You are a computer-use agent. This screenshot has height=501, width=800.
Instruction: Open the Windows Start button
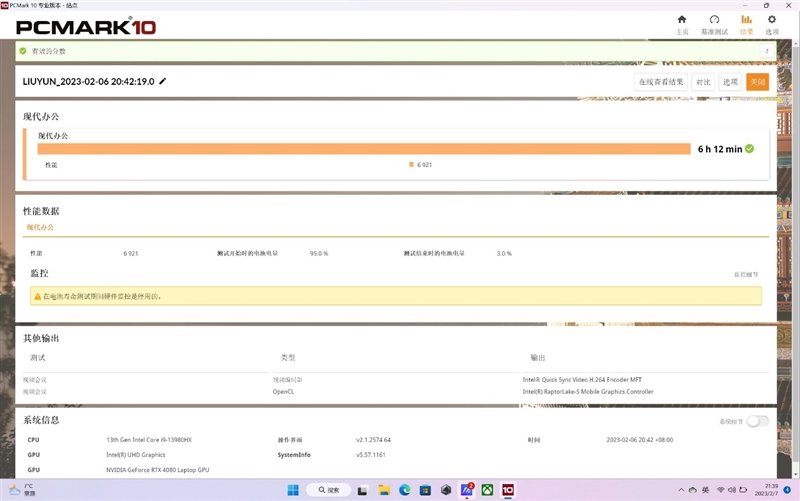point(293,490)
